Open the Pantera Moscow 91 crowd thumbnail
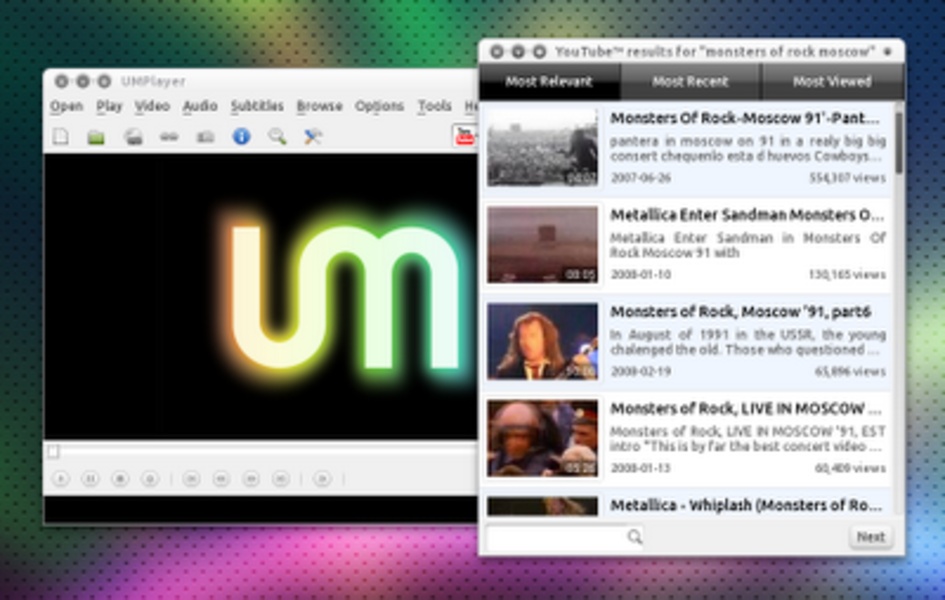 [x=542, y=147]
